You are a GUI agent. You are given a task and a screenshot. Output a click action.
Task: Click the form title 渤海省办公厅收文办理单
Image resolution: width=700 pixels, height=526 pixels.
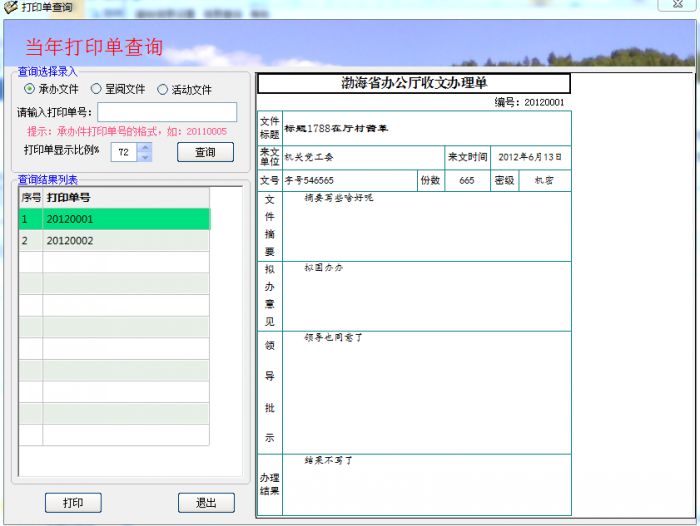(414, 83)
